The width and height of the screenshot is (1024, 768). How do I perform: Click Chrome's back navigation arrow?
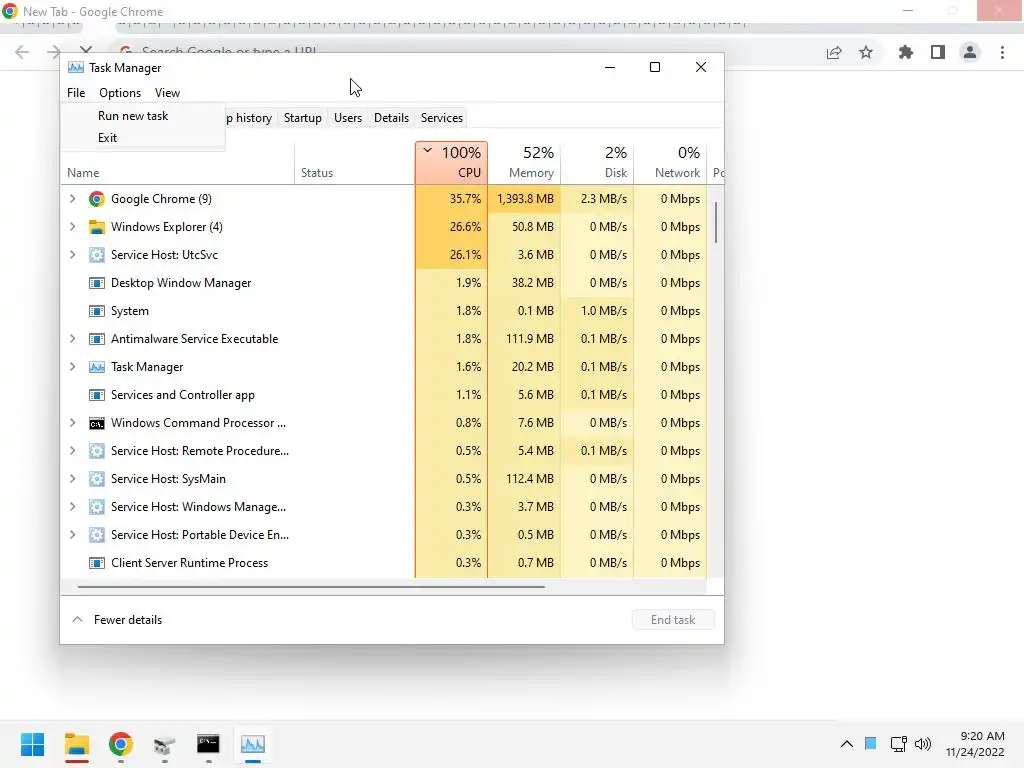tap(22, 52)
